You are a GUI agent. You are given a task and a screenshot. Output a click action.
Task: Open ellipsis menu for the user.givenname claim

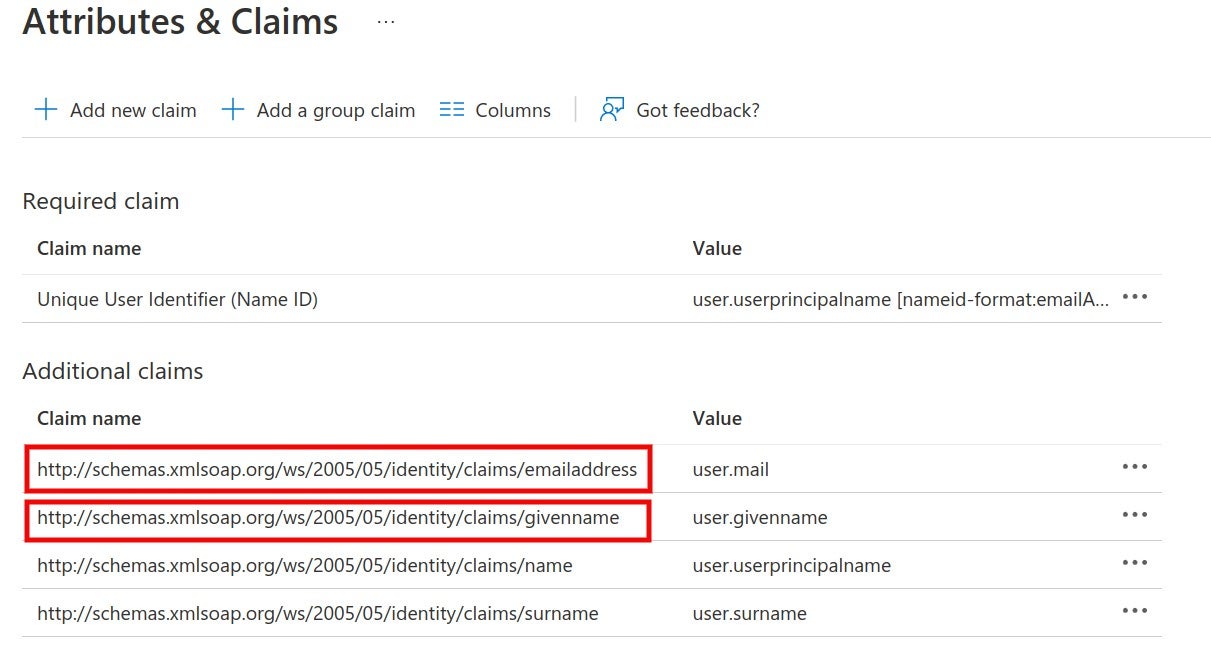(1134, 516)
